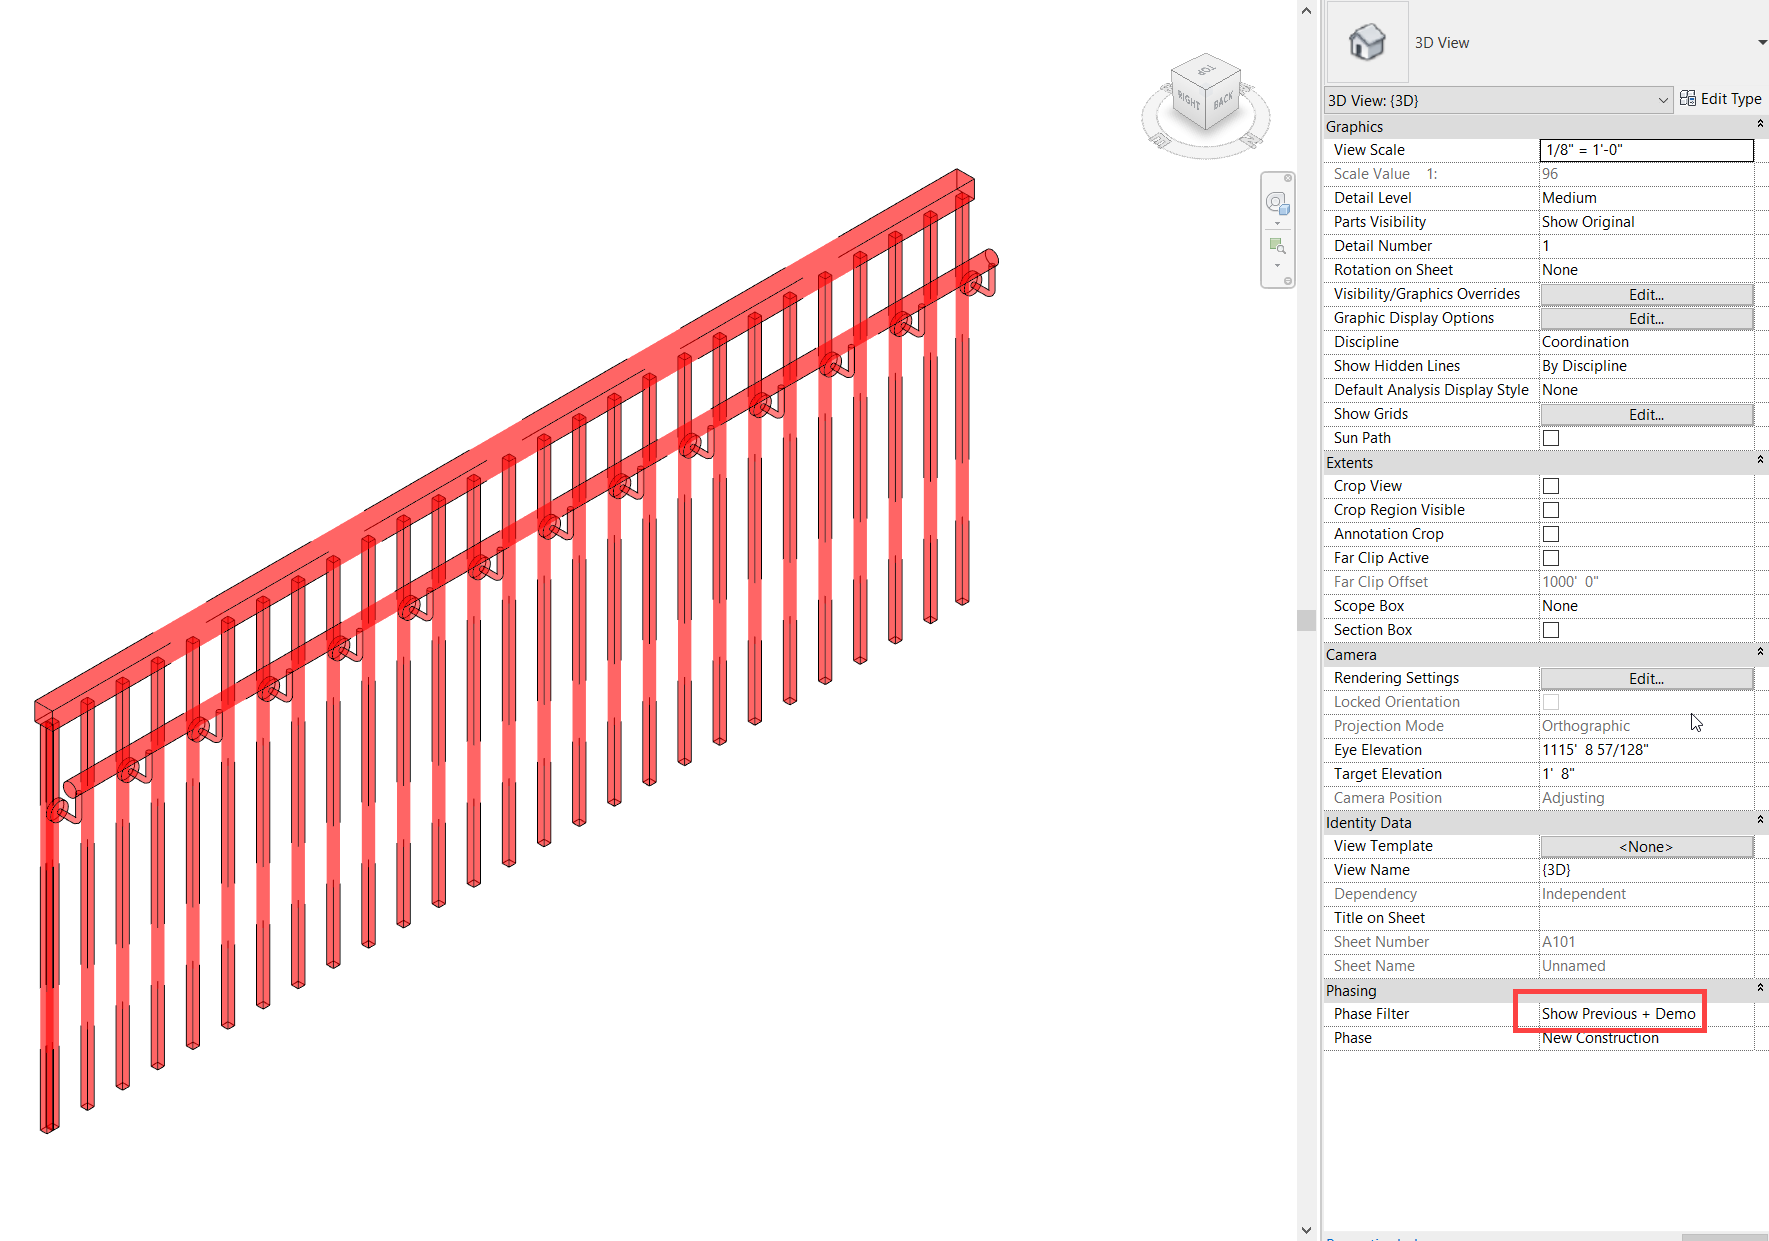The width and height of the screenshot is (1769, 1241).
Task: Click the Top face of the ViewCube
Action: click(x=1206, y=70)
